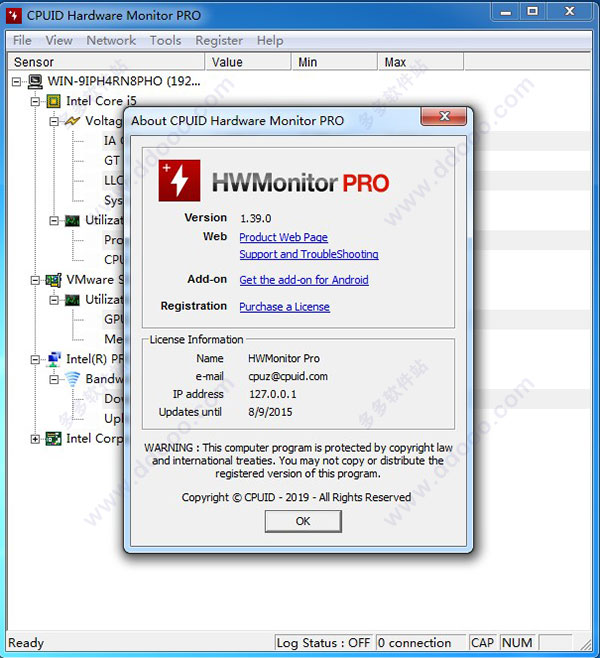Click the CAP indicator in status bar
This screenshot has width=600, height=658.
pyautogui.click(x=482, y=643)
